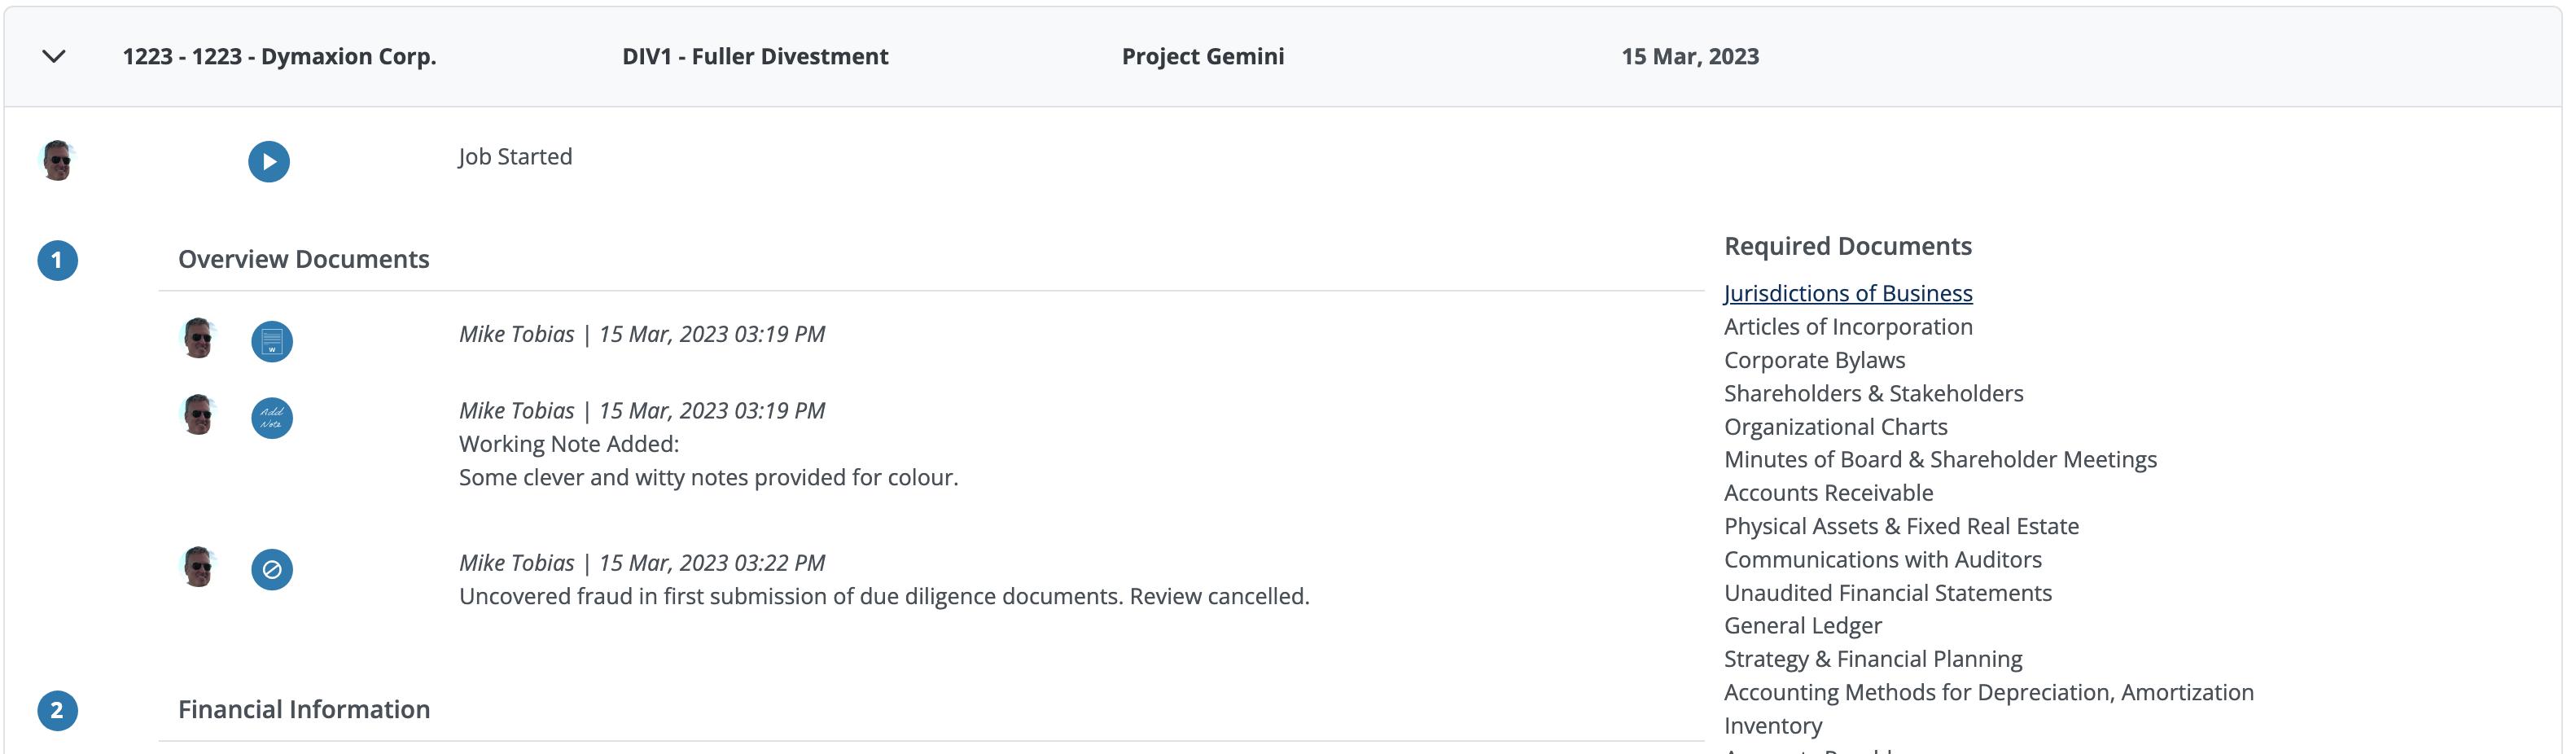Image resolution: width=2576 pixels, height=754 pixels.
Task: Click the Overview Documents section heading
Action: click(304, 259)
